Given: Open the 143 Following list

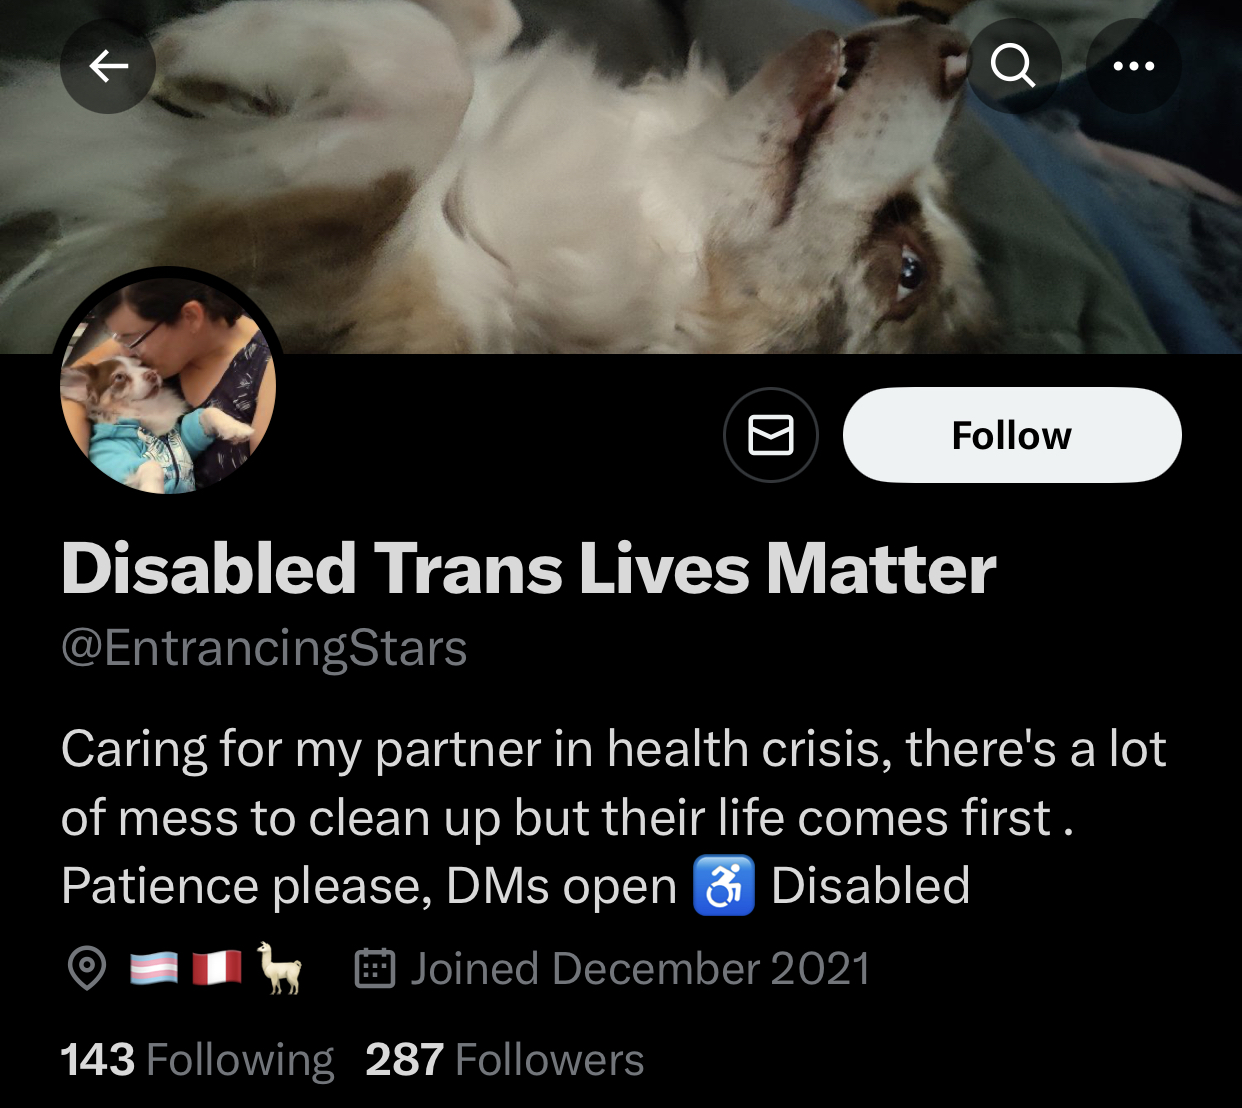Looking at the screenshot, I should pyautogui.click(x=197, y=1060).
